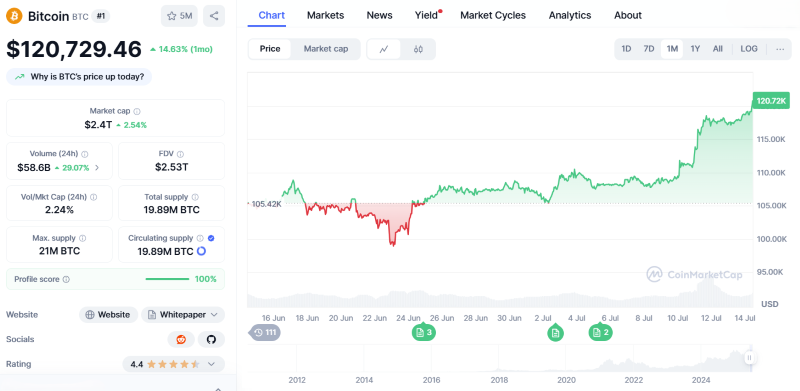Grab the timeline range slider handle
Screen dimensions: 800x391
749,358
